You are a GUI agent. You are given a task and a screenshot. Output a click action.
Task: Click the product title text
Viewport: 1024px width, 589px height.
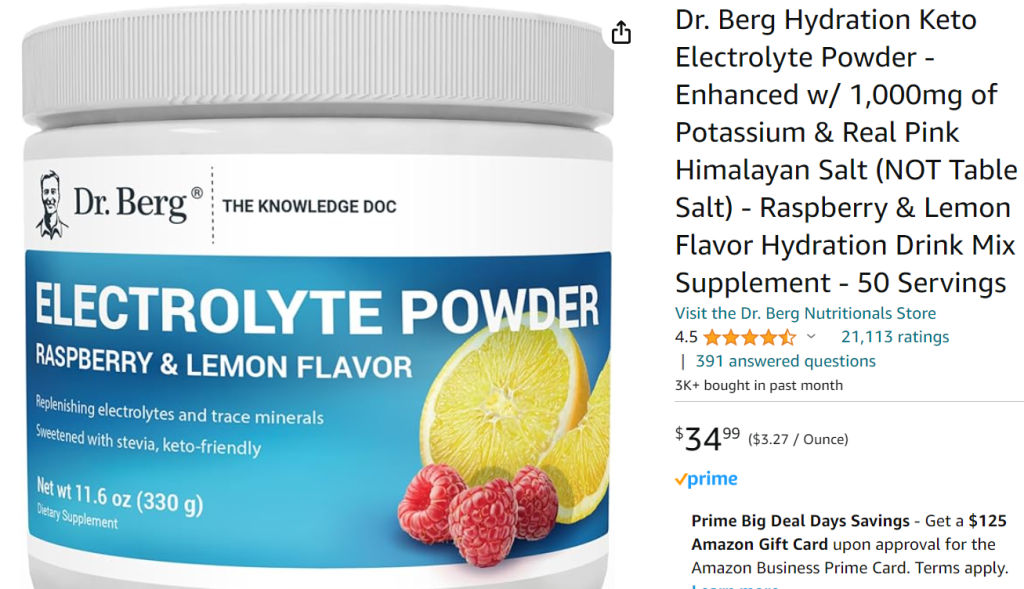click(846, 151)
